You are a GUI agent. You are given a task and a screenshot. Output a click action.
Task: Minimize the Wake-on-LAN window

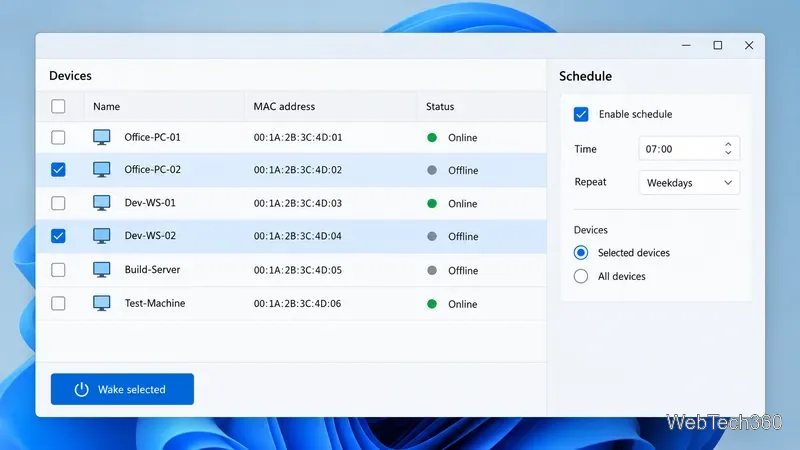[686, 45]
